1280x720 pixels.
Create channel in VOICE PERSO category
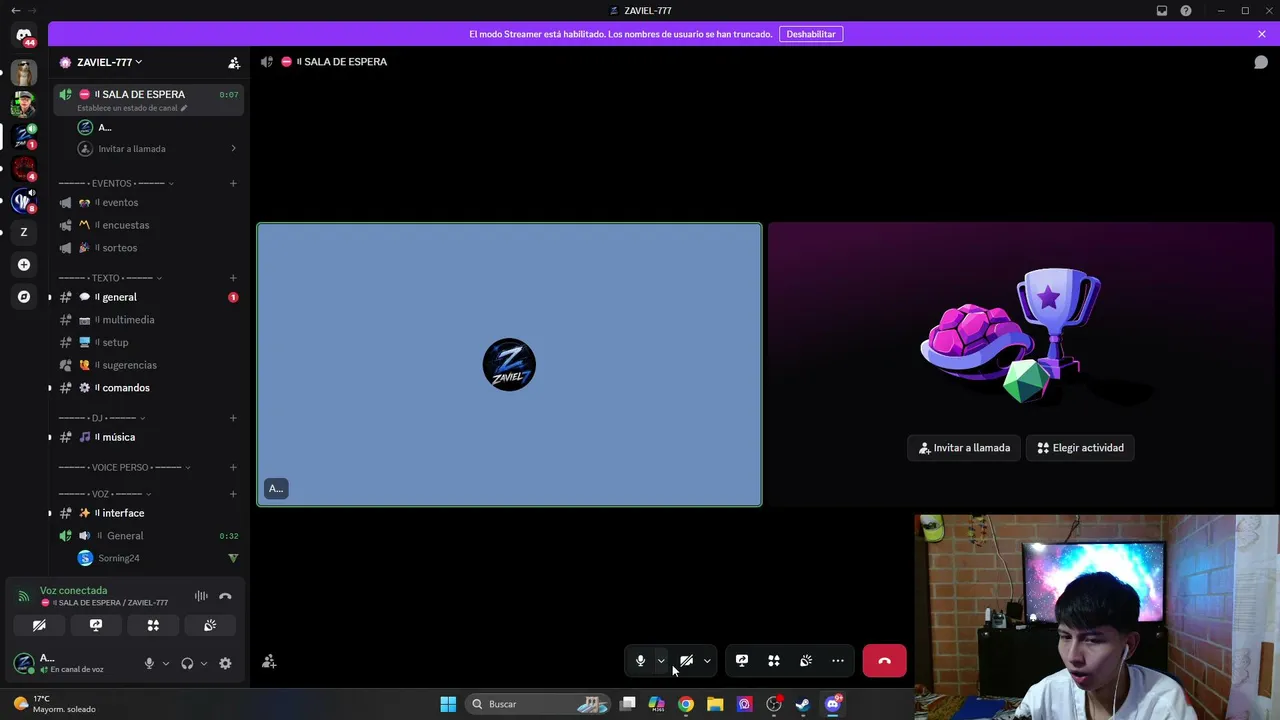click(x=233, y=467)
